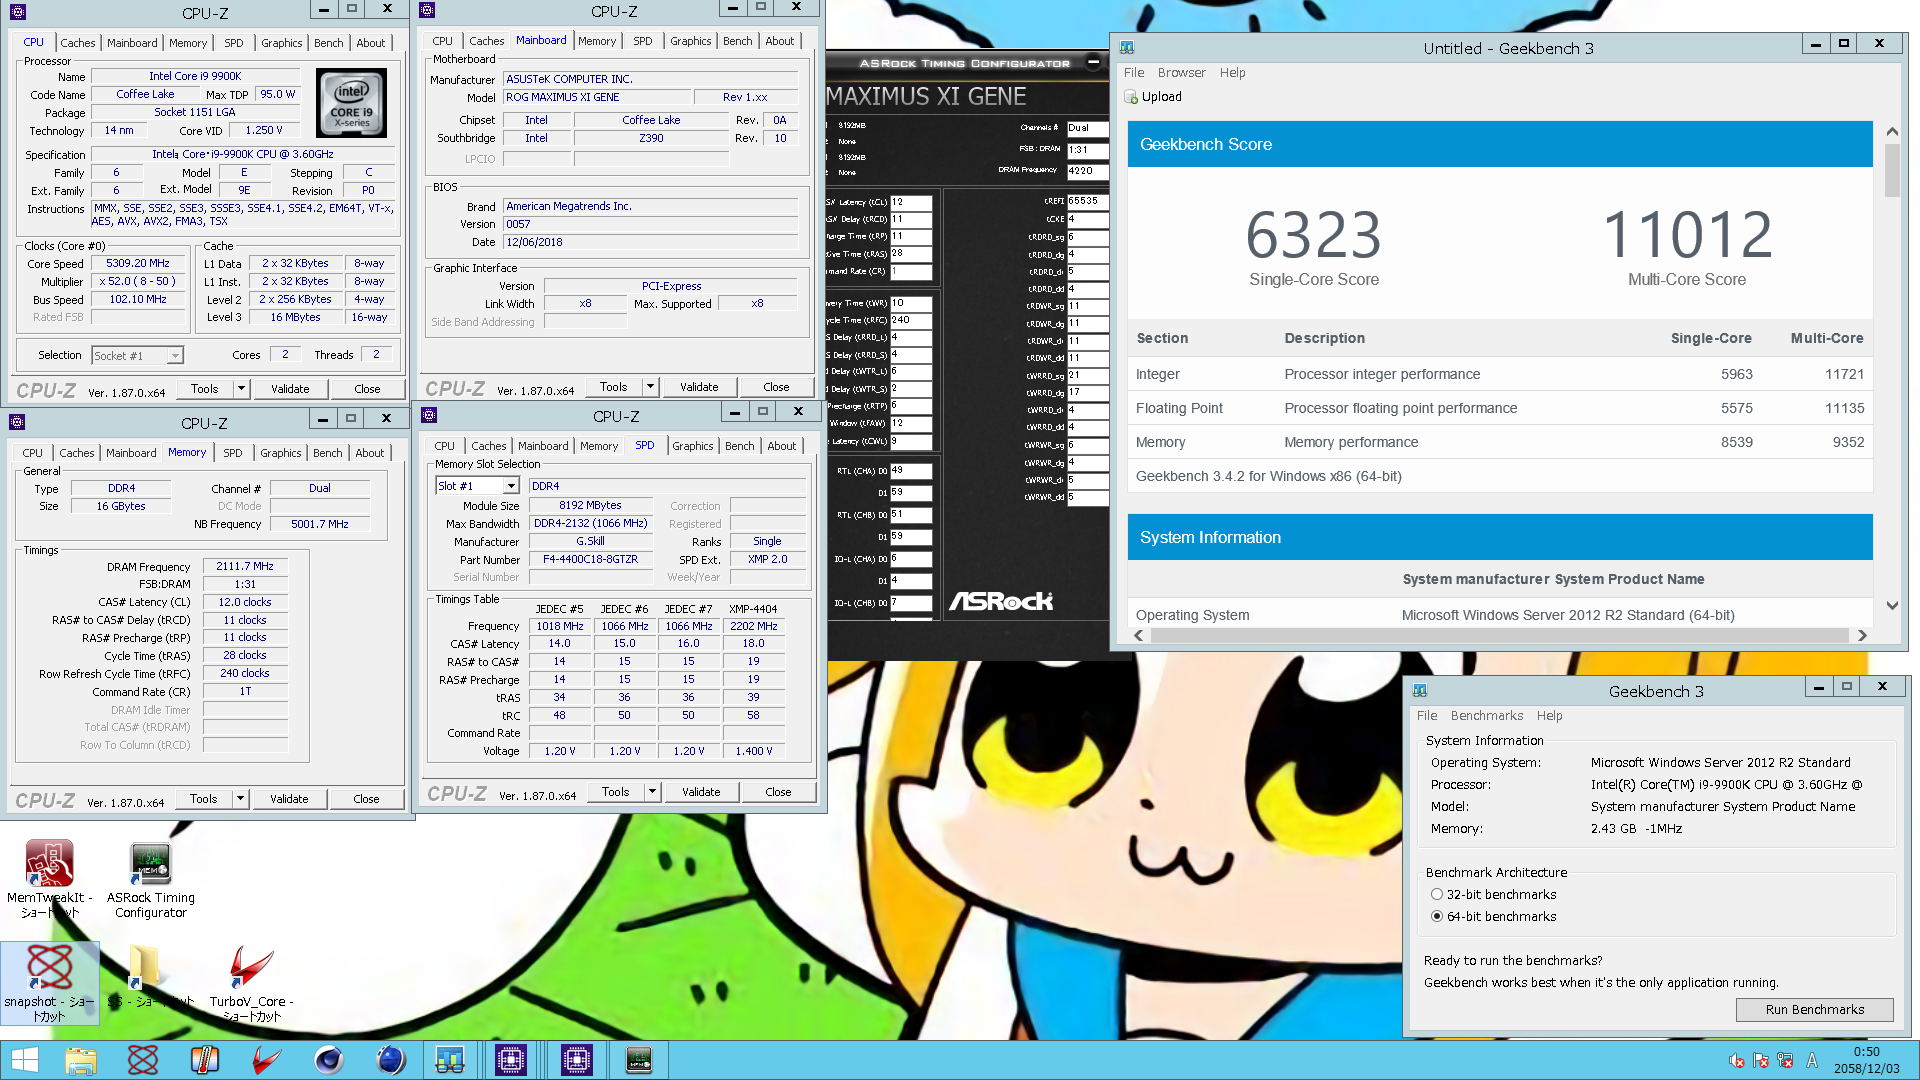Click the model ROG MAXIMUS XI GENE
The image size is (1920, 1080).
tap(598, 98)
